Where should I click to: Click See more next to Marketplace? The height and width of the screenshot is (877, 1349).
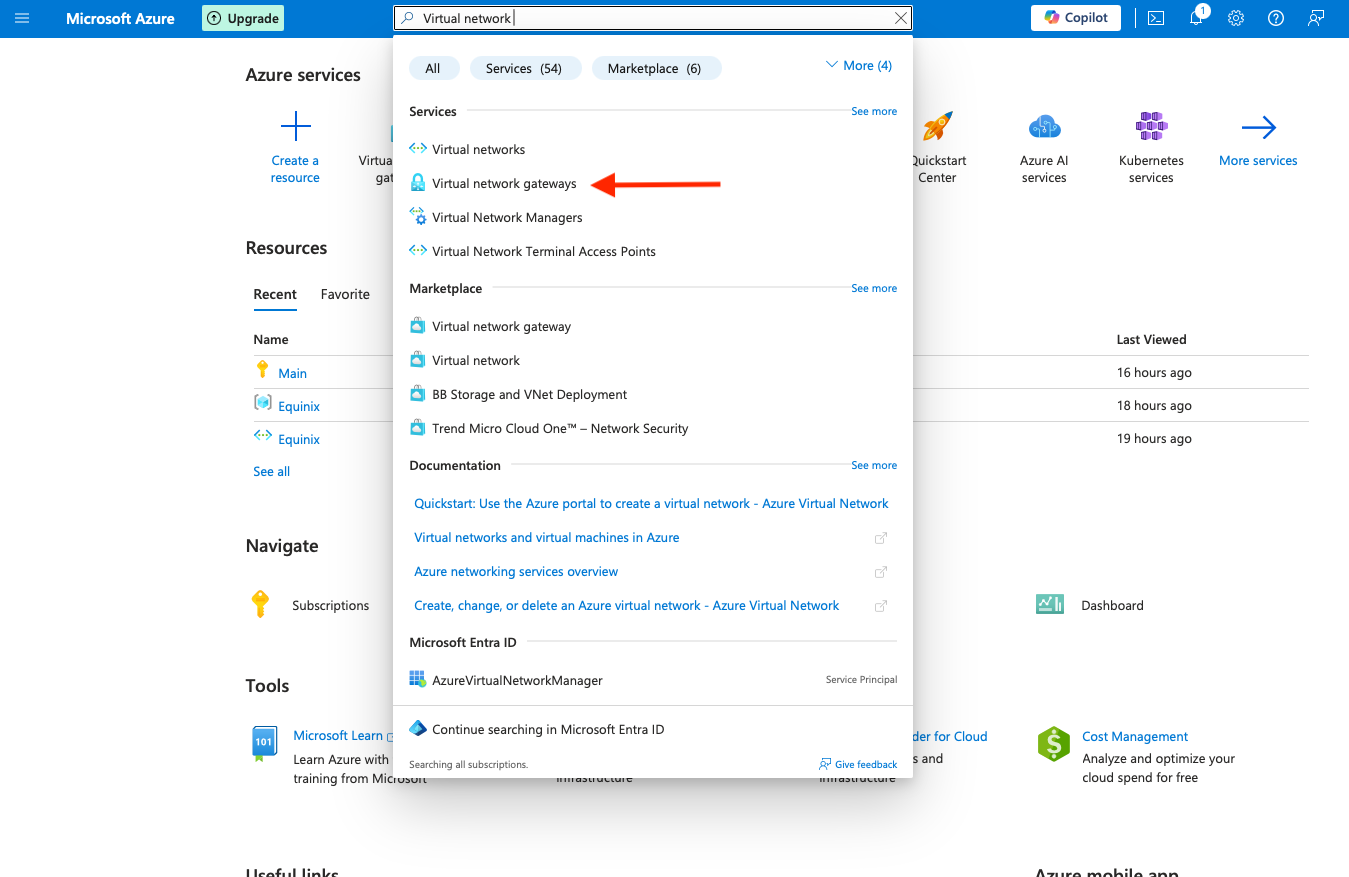point(874,288)
